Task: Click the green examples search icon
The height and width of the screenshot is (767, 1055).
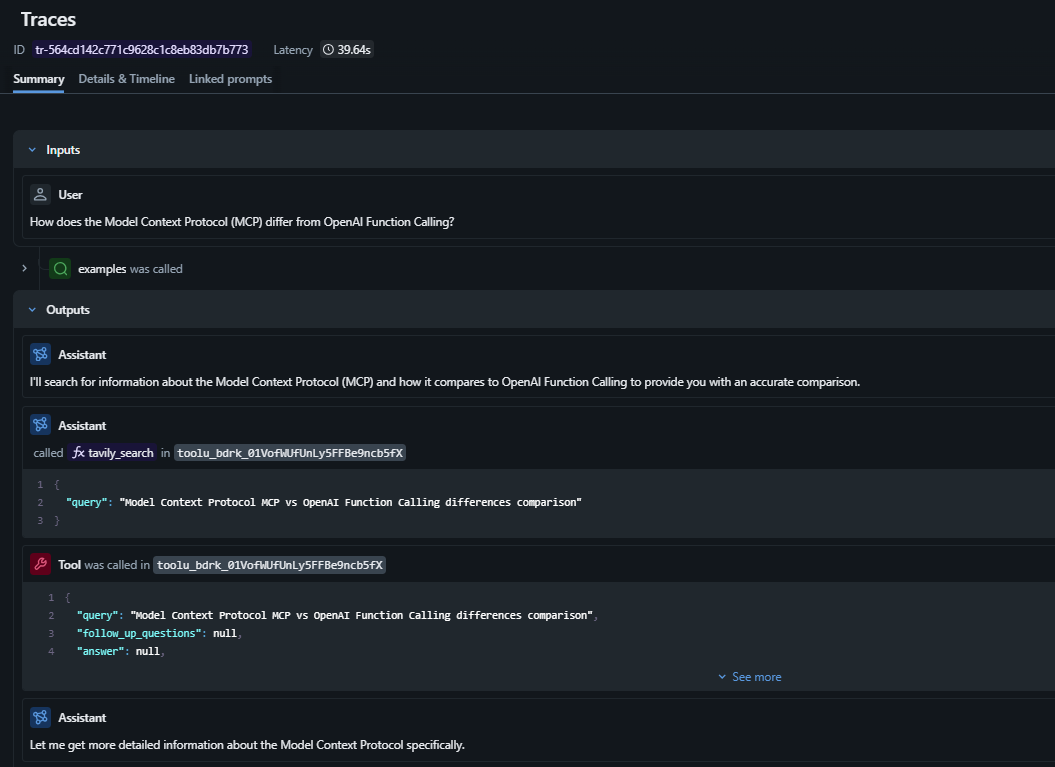Action: [60, 269]
